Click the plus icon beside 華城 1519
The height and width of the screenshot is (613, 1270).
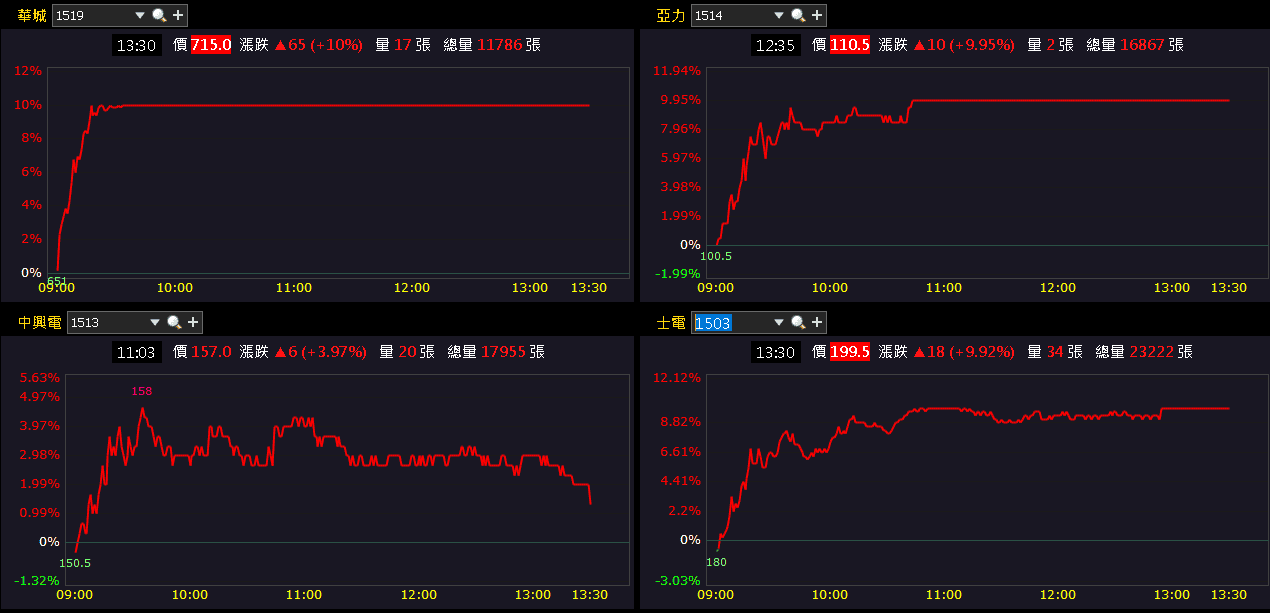coord(178,15)
